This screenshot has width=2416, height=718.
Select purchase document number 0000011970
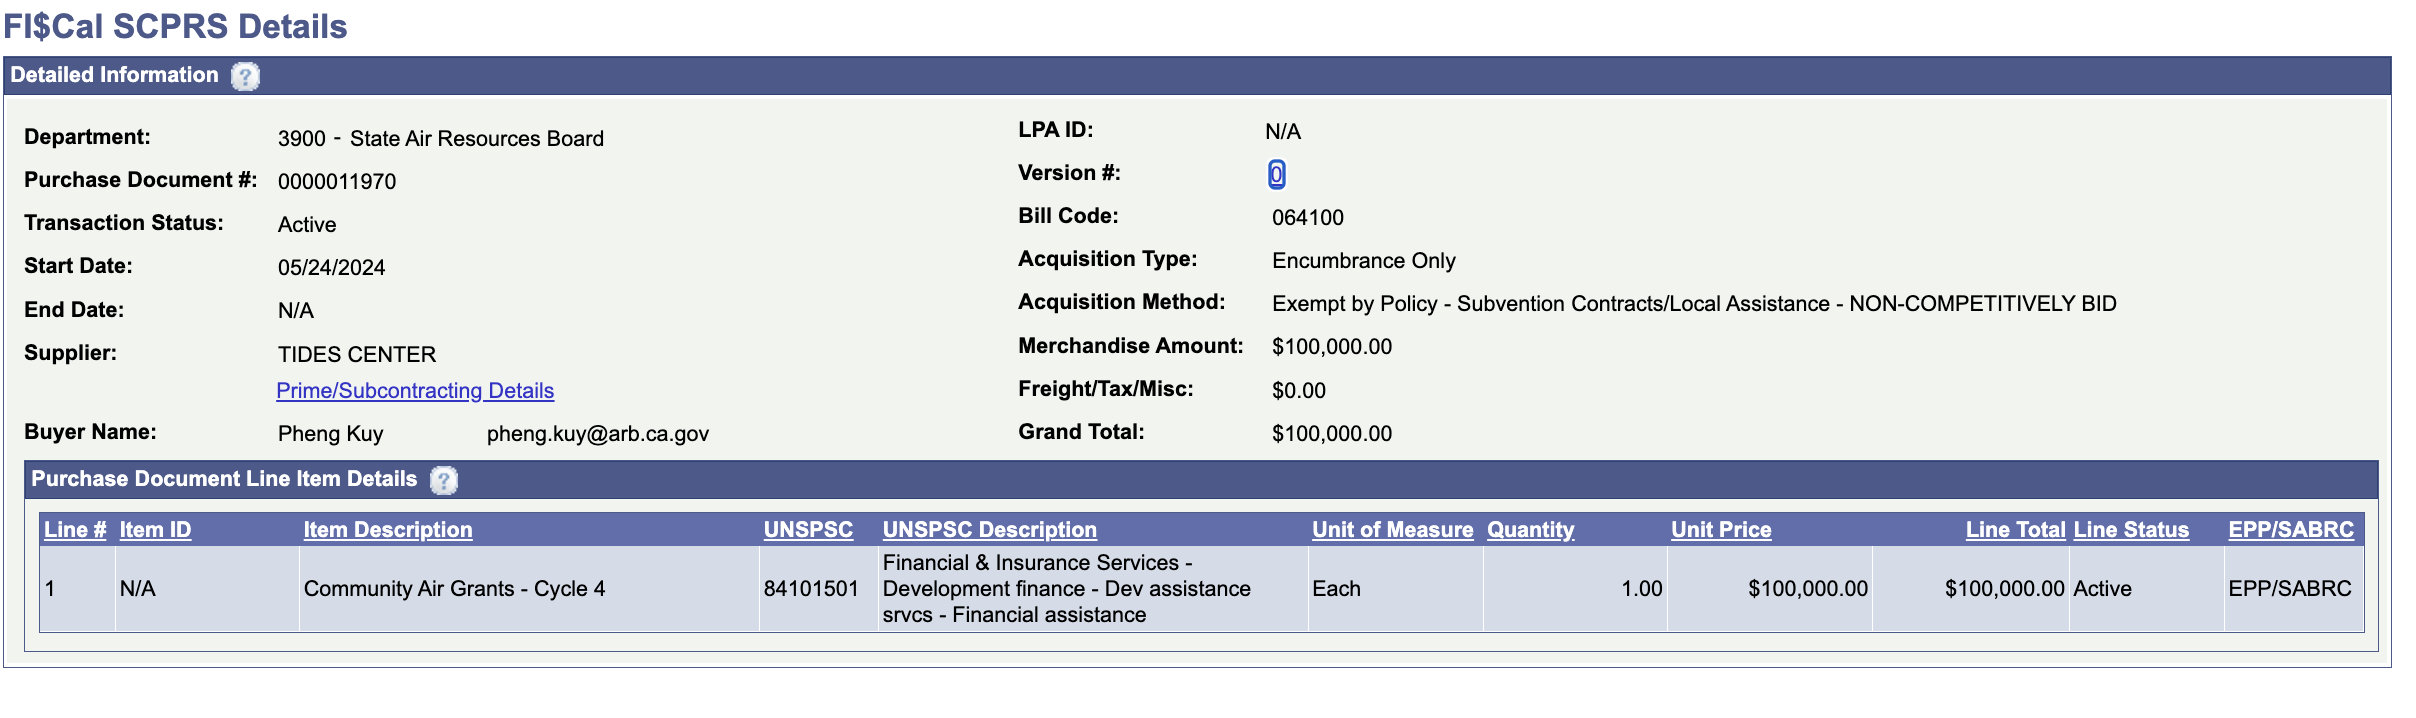(337, 182)
